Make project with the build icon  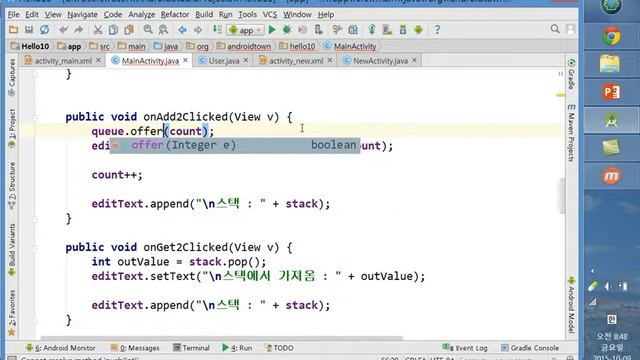coord(217,30)
